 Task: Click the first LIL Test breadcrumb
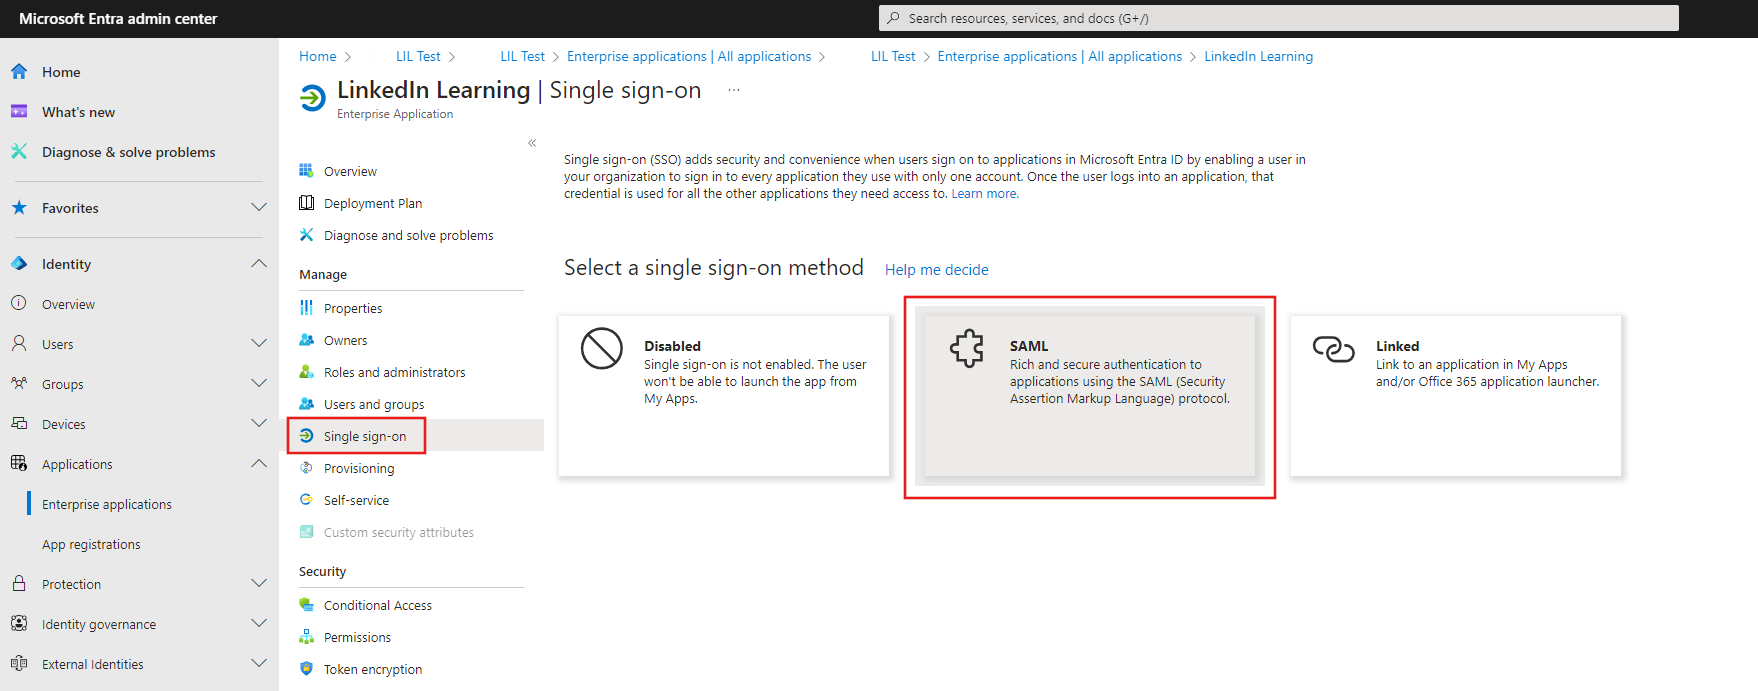click(x=418, y=57)
